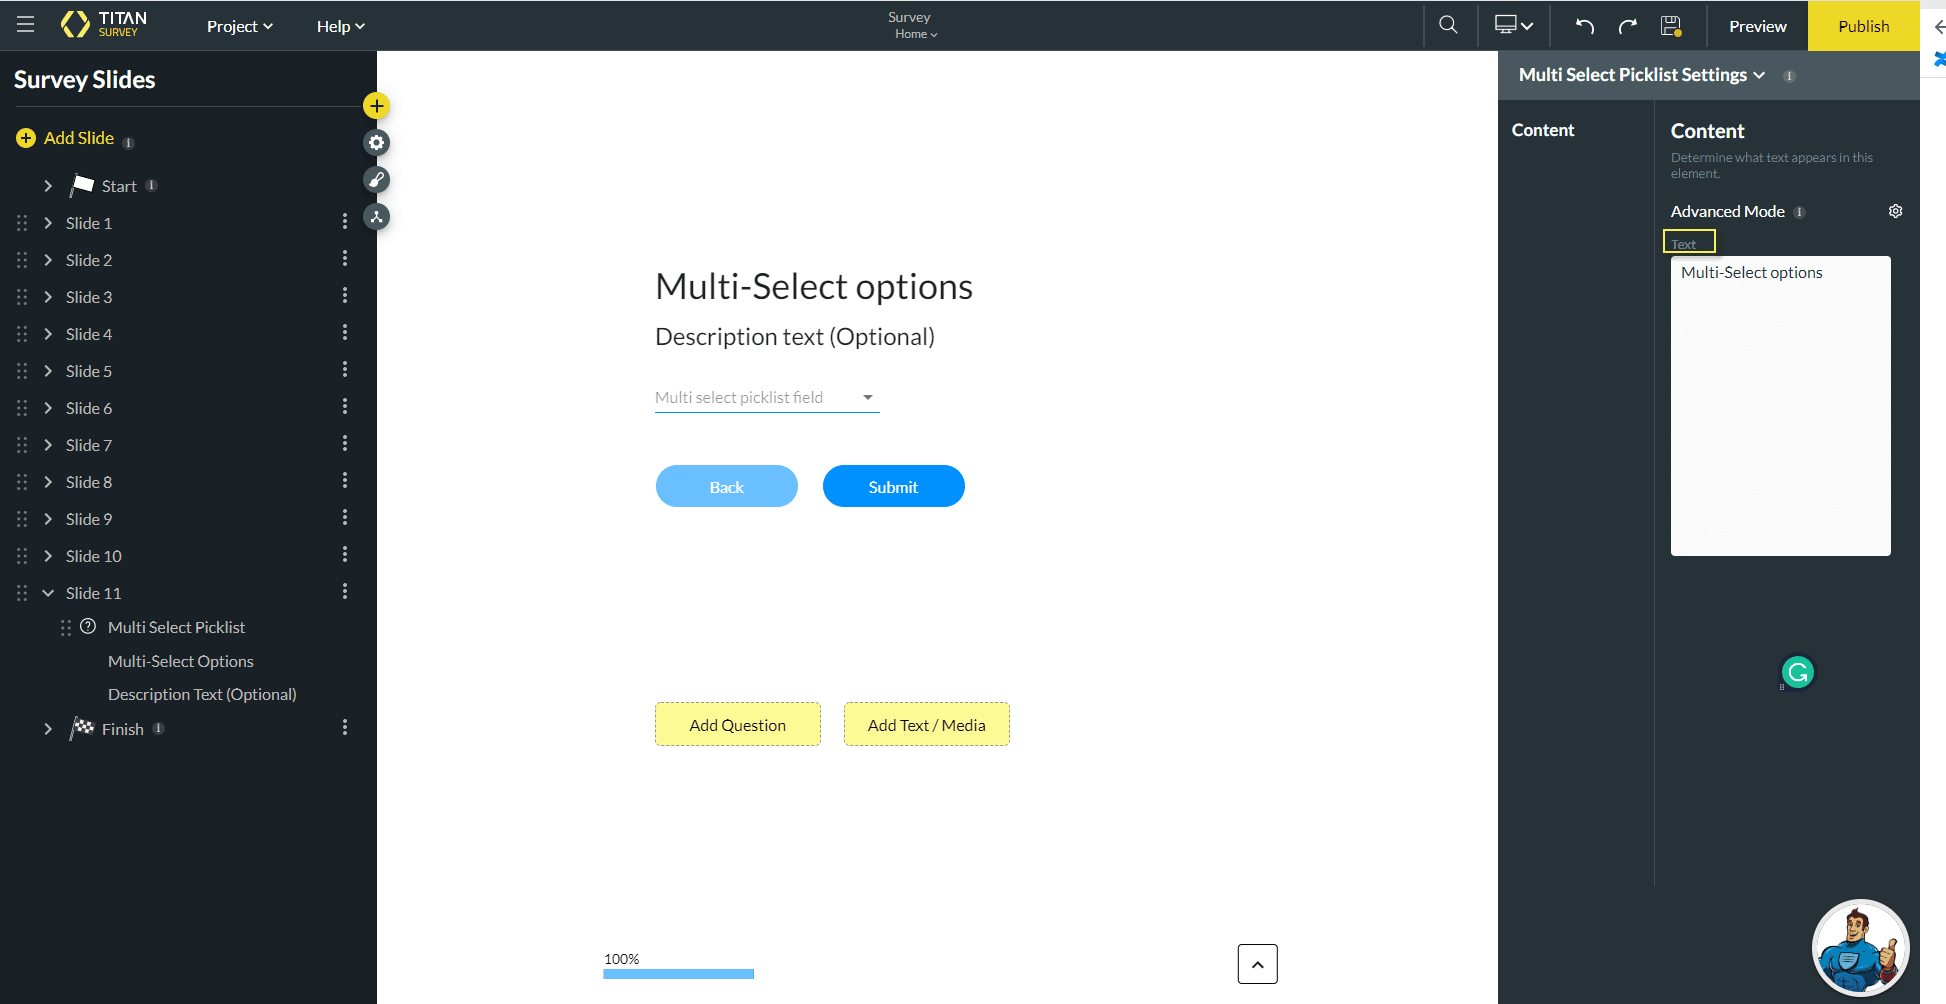
Task: Open the Project menu
Action: (x=239, y=26)
